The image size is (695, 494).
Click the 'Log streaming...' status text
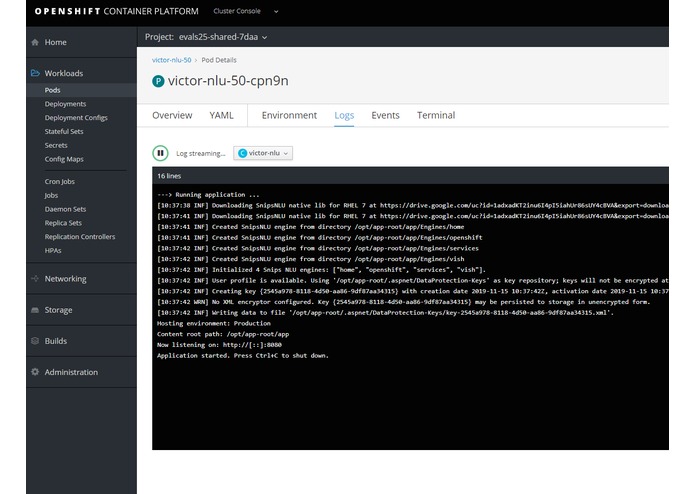click(201, 153)
